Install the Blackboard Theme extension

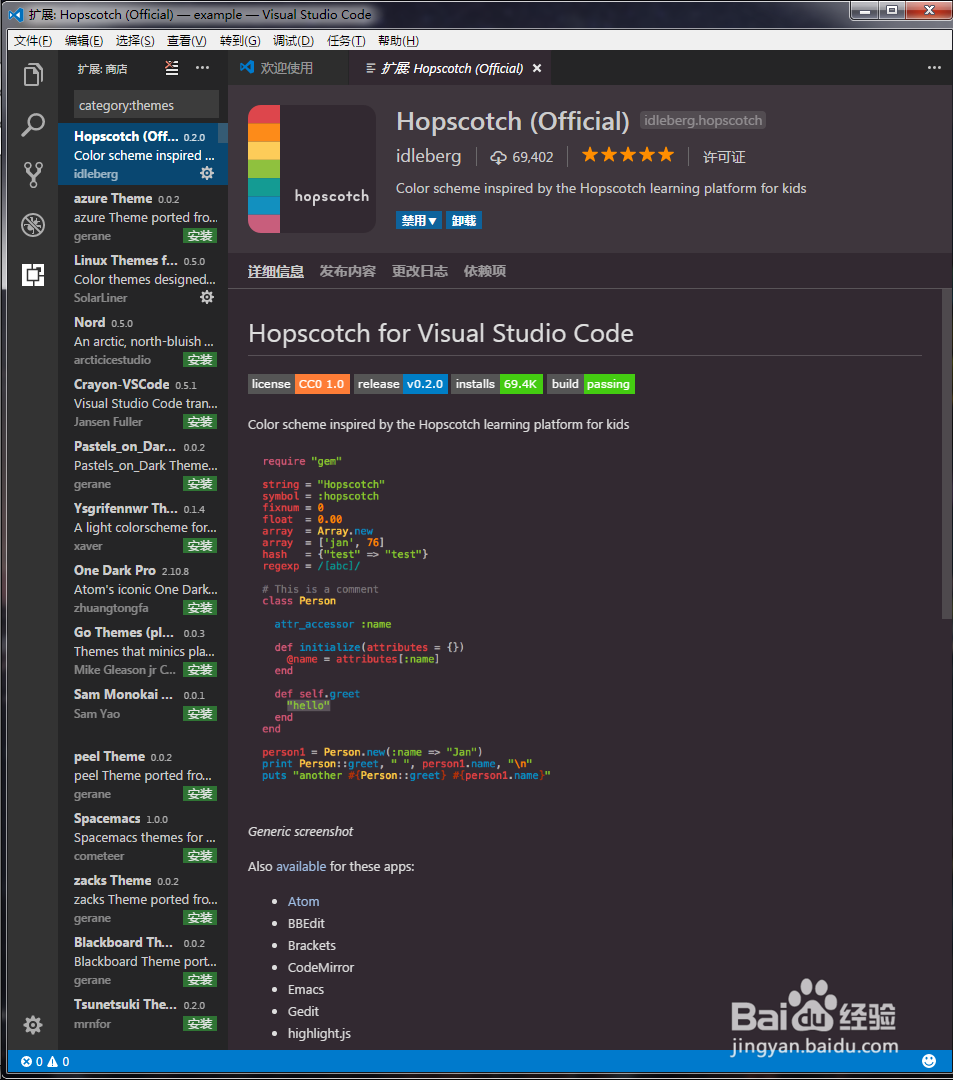(200, 980)
